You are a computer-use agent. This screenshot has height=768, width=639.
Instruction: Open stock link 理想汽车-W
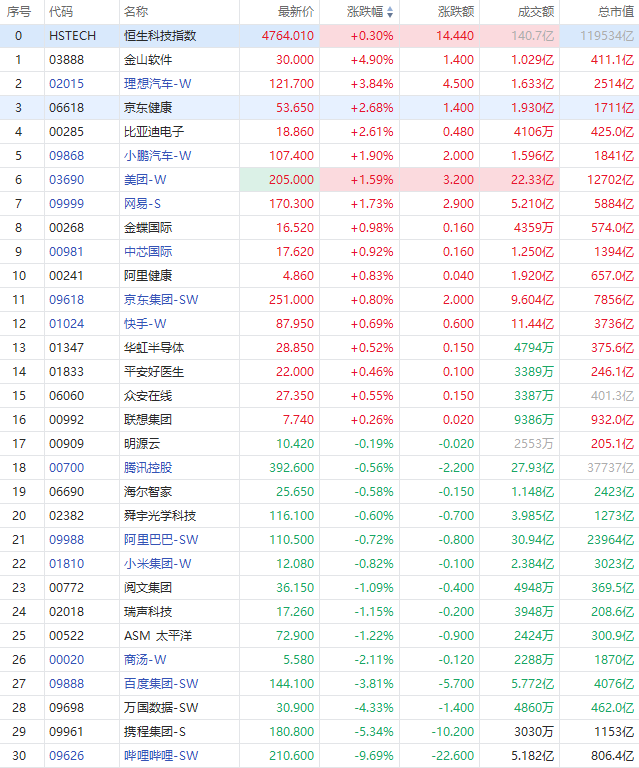pos(158,84)
